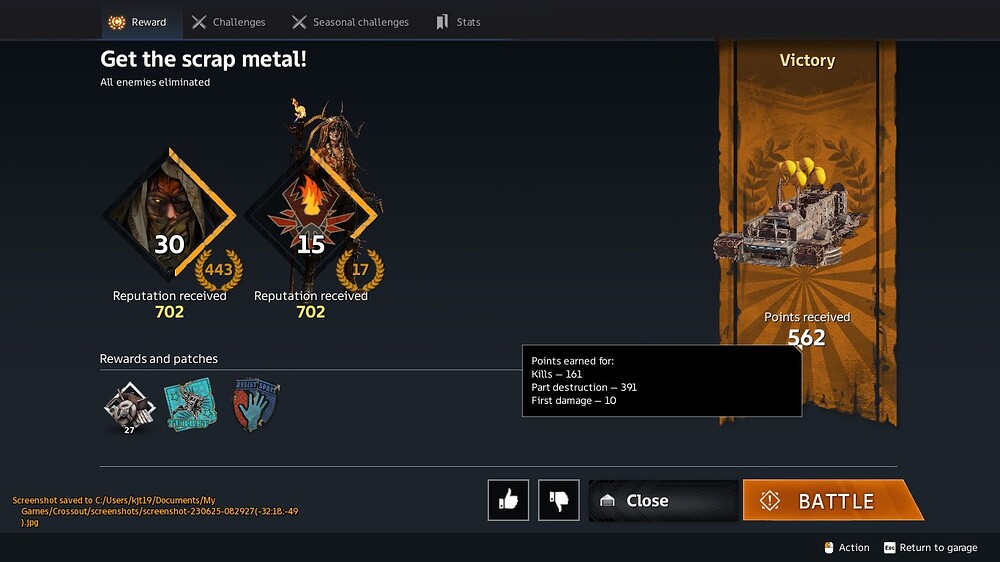Click the level 15 Firestarters faction emblem
1000x562 pixels.
[x=311, y=215]
